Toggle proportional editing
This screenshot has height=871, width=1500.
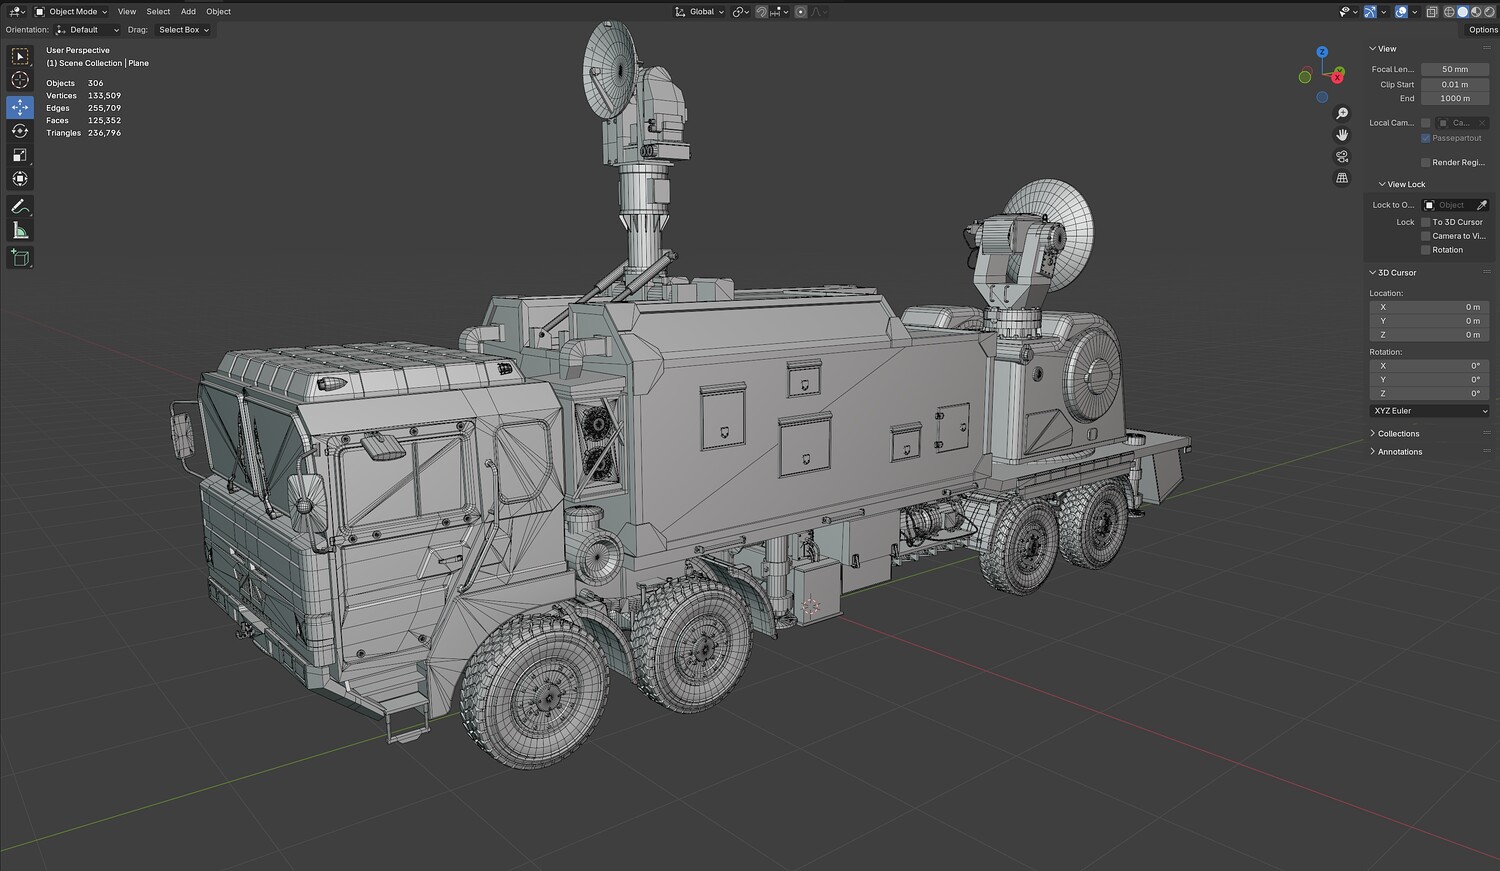point(800,12)
